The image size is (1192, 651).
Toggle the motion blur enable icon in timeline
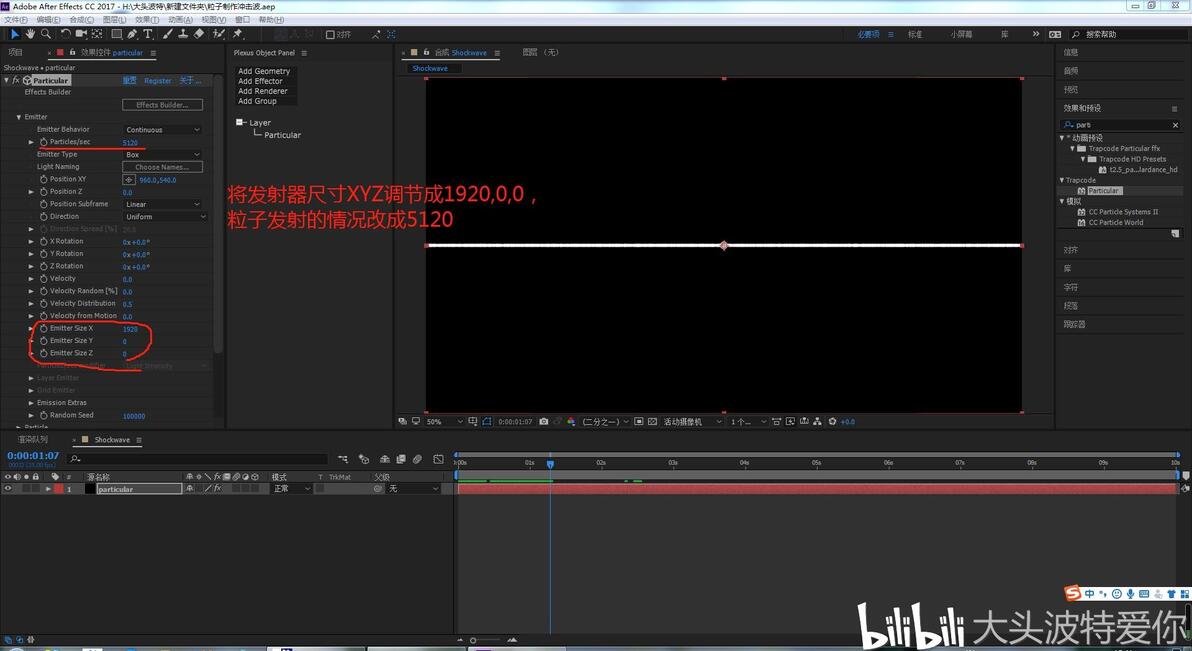(x=417, y=459)
